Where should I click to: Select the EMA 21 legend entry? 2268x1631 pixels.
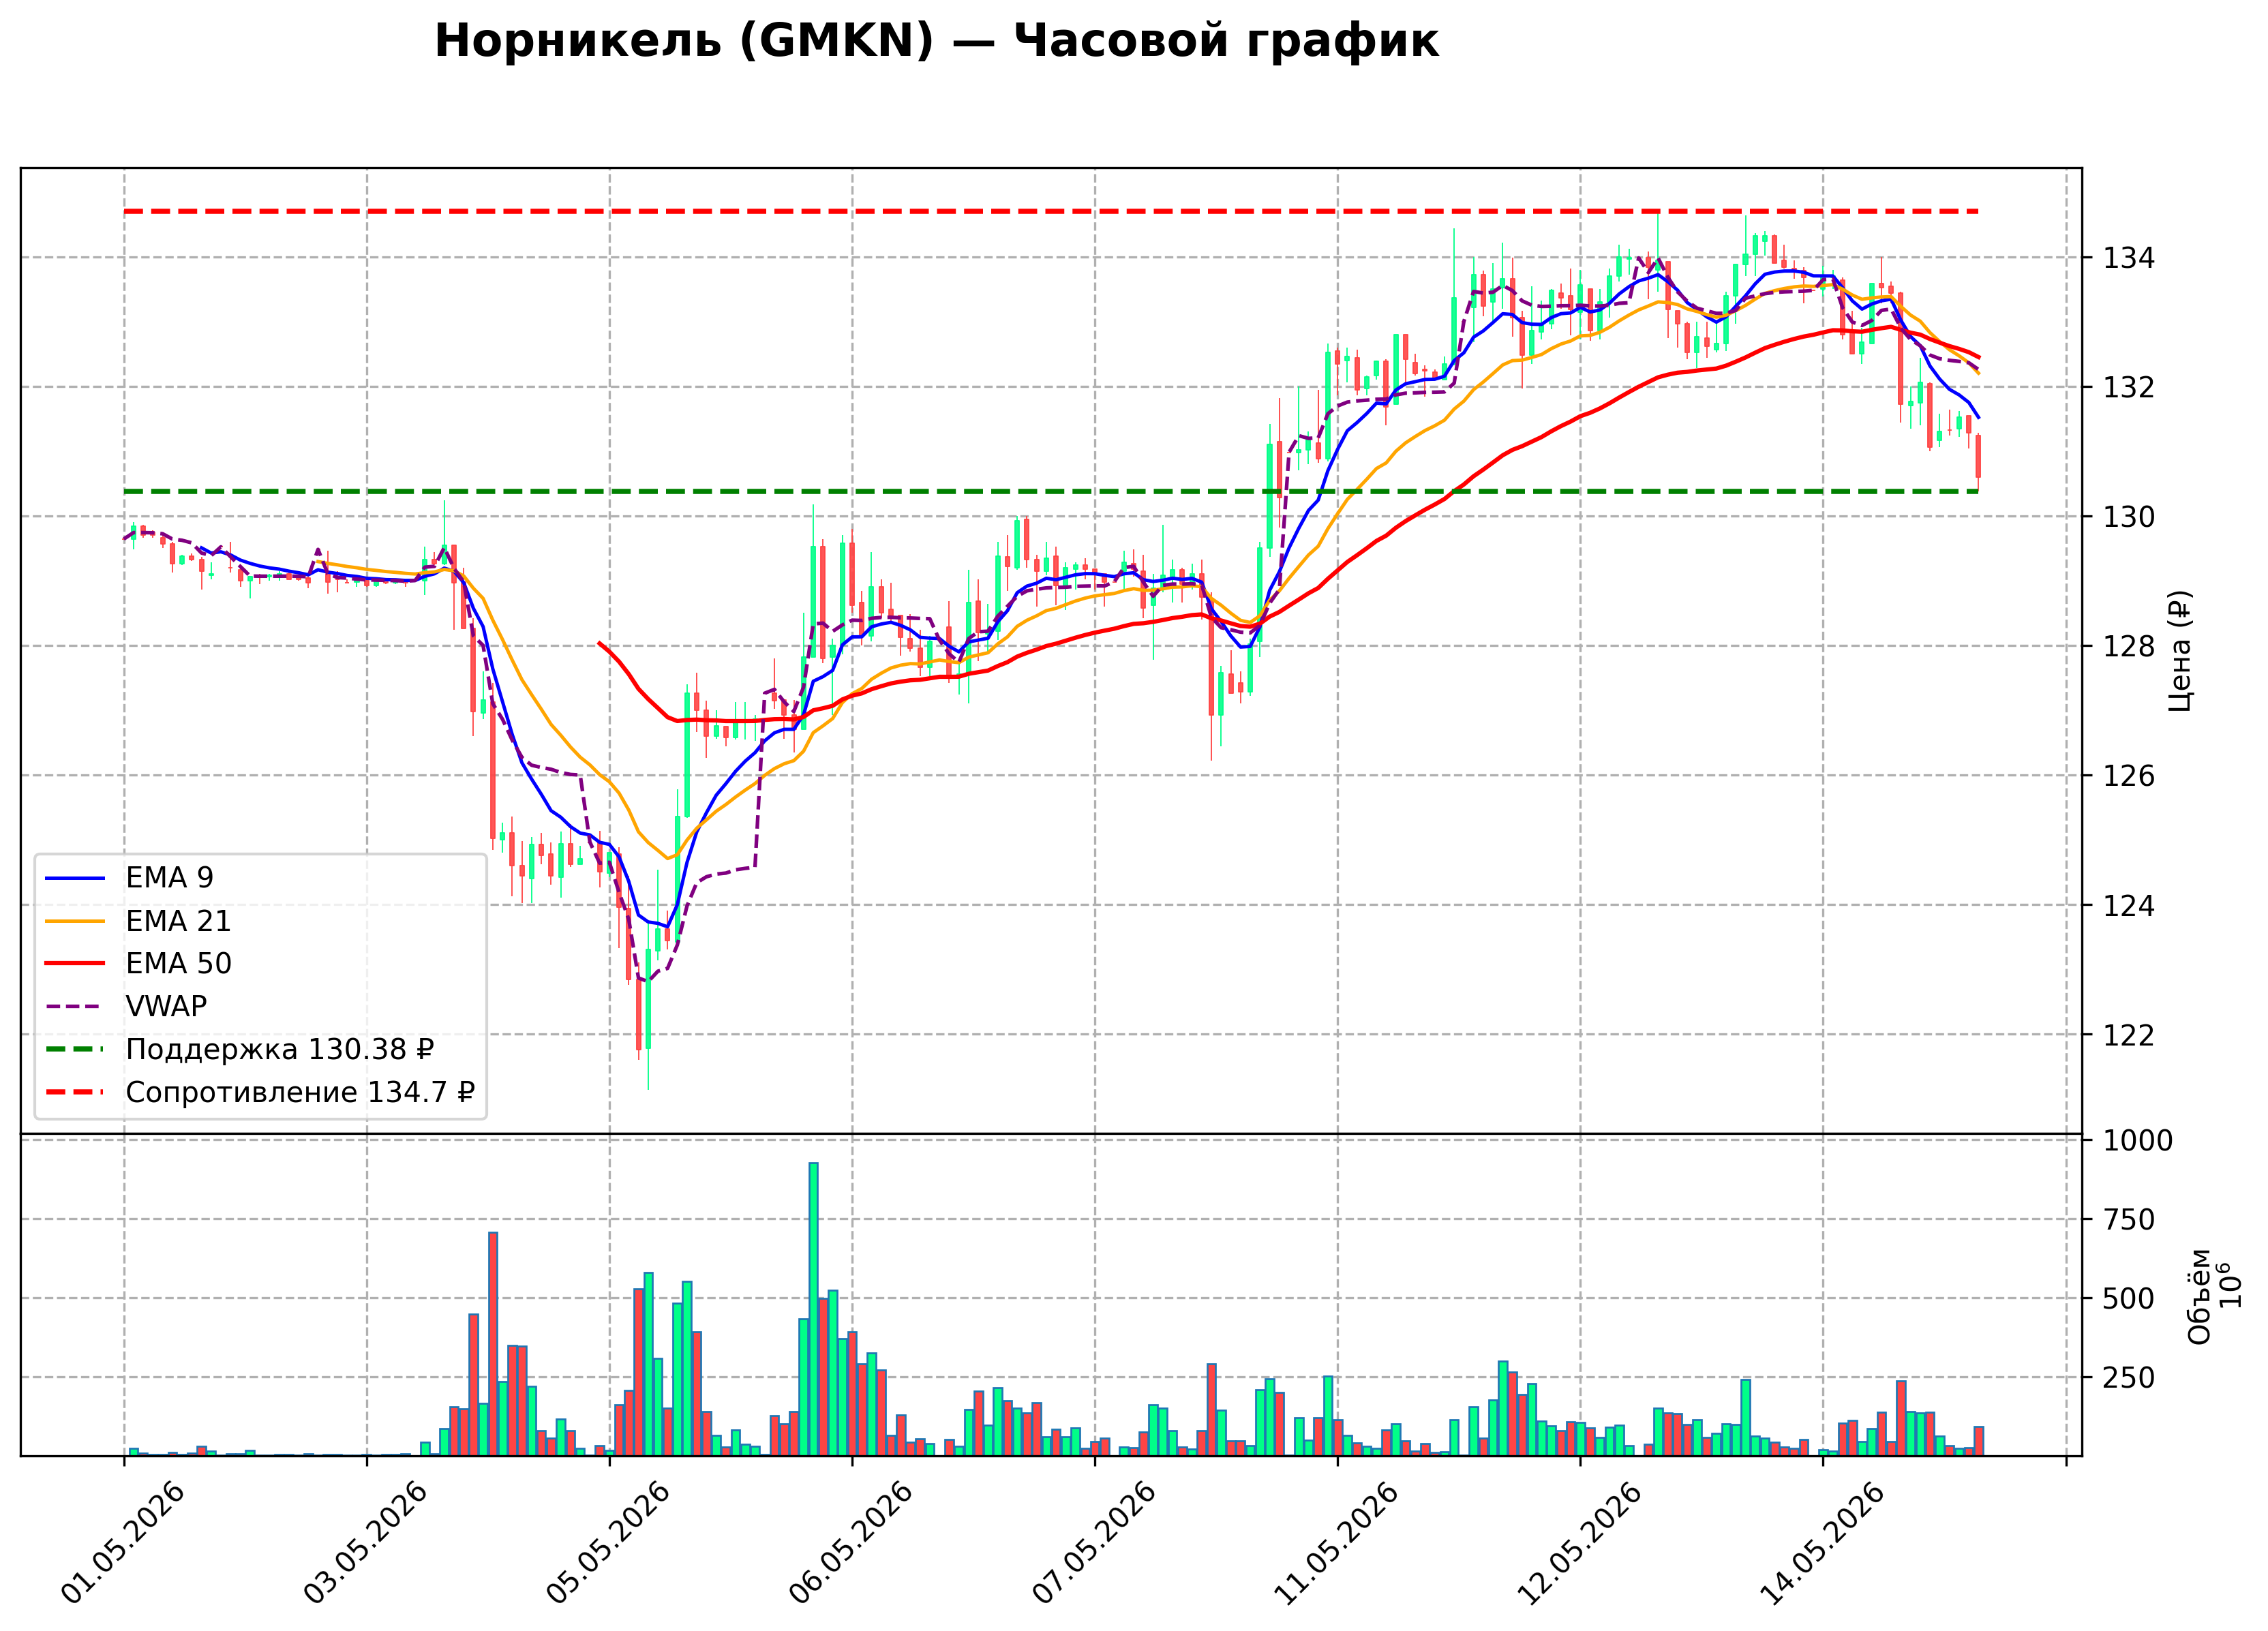pyautogui.click(x=138, y=920)
